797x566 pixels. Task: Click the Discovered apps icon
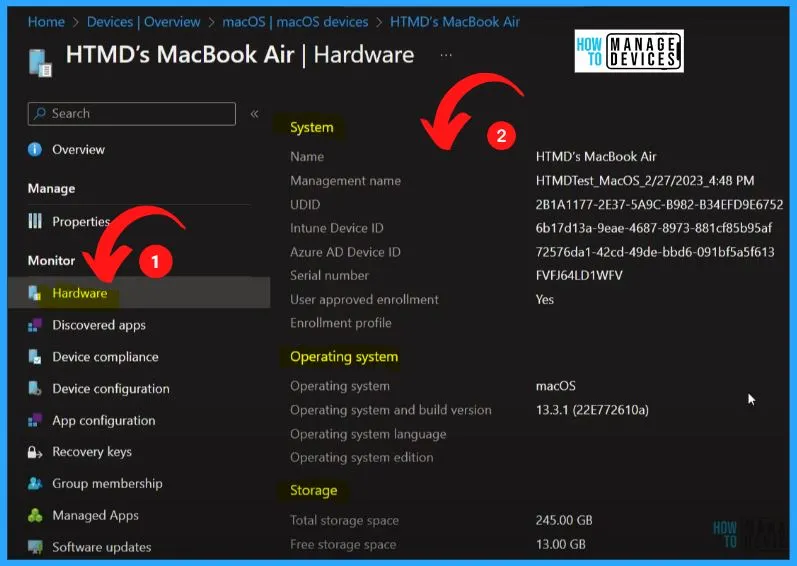pyautogui.click(x=35, y=325)
